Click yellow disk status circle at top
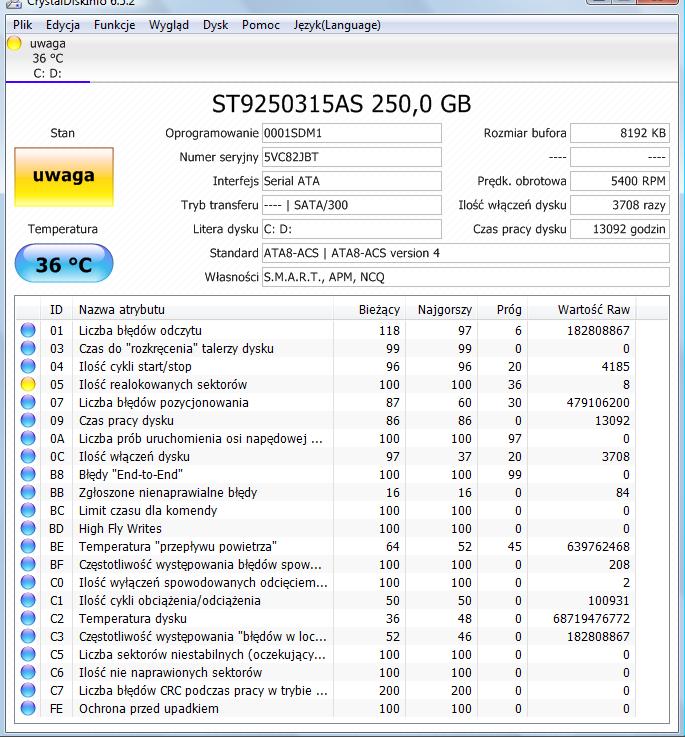Viewport: 685px width, 737px height. [x=15, y=43]
